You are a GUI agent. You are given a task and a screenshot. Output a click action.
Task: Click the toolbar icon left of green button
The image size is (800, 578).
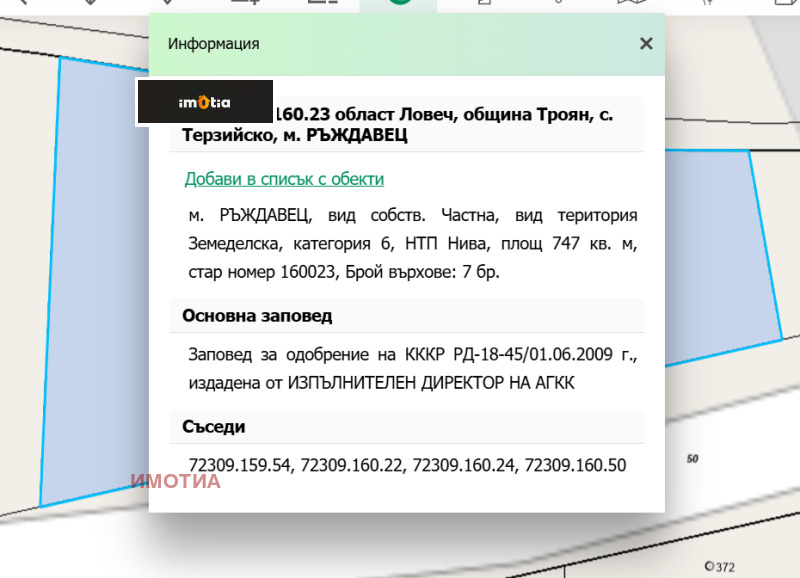(322, 3)
